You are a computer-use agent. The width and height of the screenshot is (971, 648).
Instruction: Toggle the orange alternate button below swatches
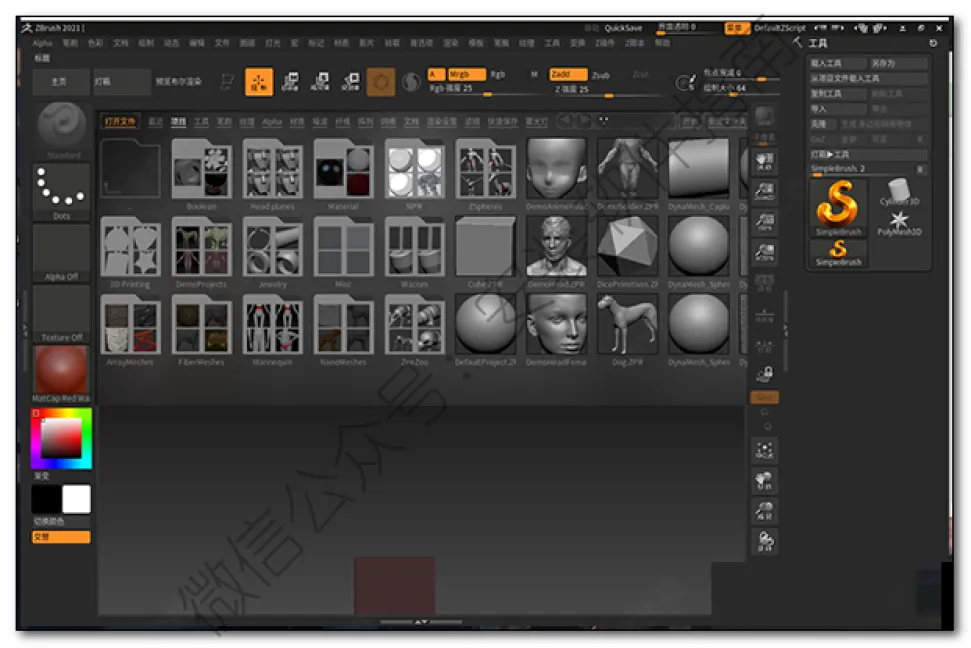[x=61, y=537]
